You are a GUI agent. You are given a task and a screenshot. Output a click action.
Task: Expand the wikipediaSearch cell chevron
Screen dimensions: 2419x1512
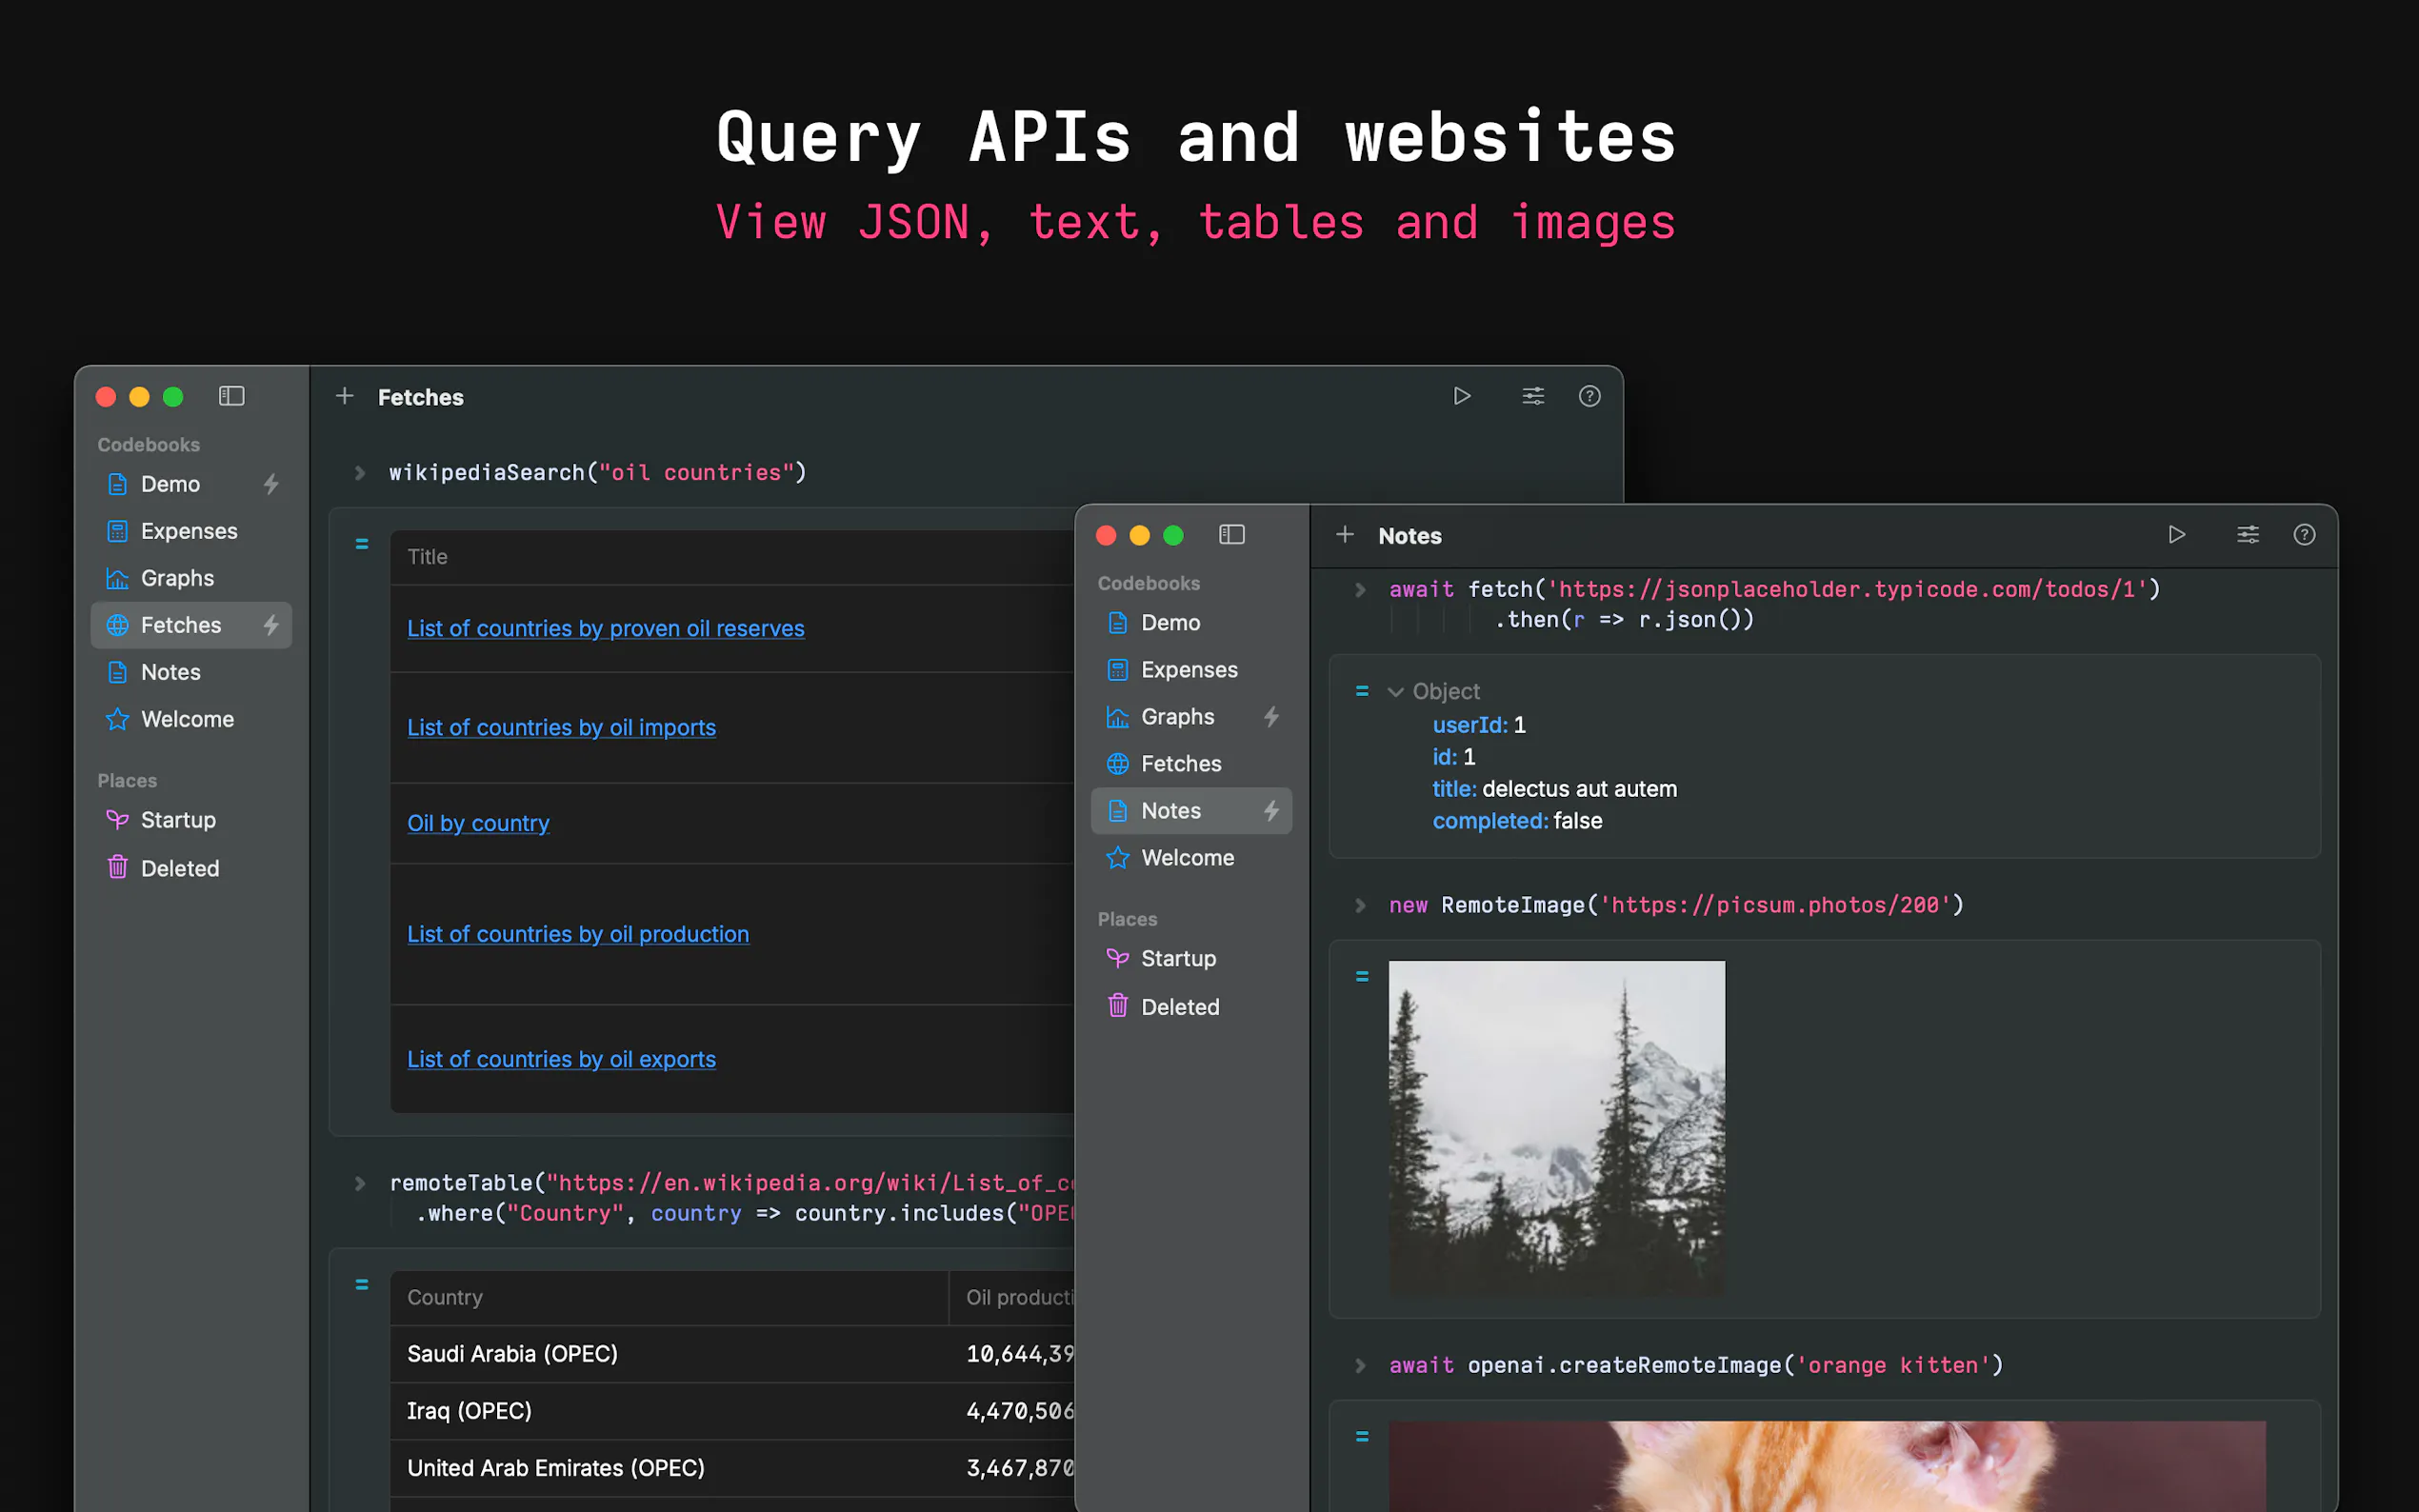pyautogui.click(x=360, y=472)
